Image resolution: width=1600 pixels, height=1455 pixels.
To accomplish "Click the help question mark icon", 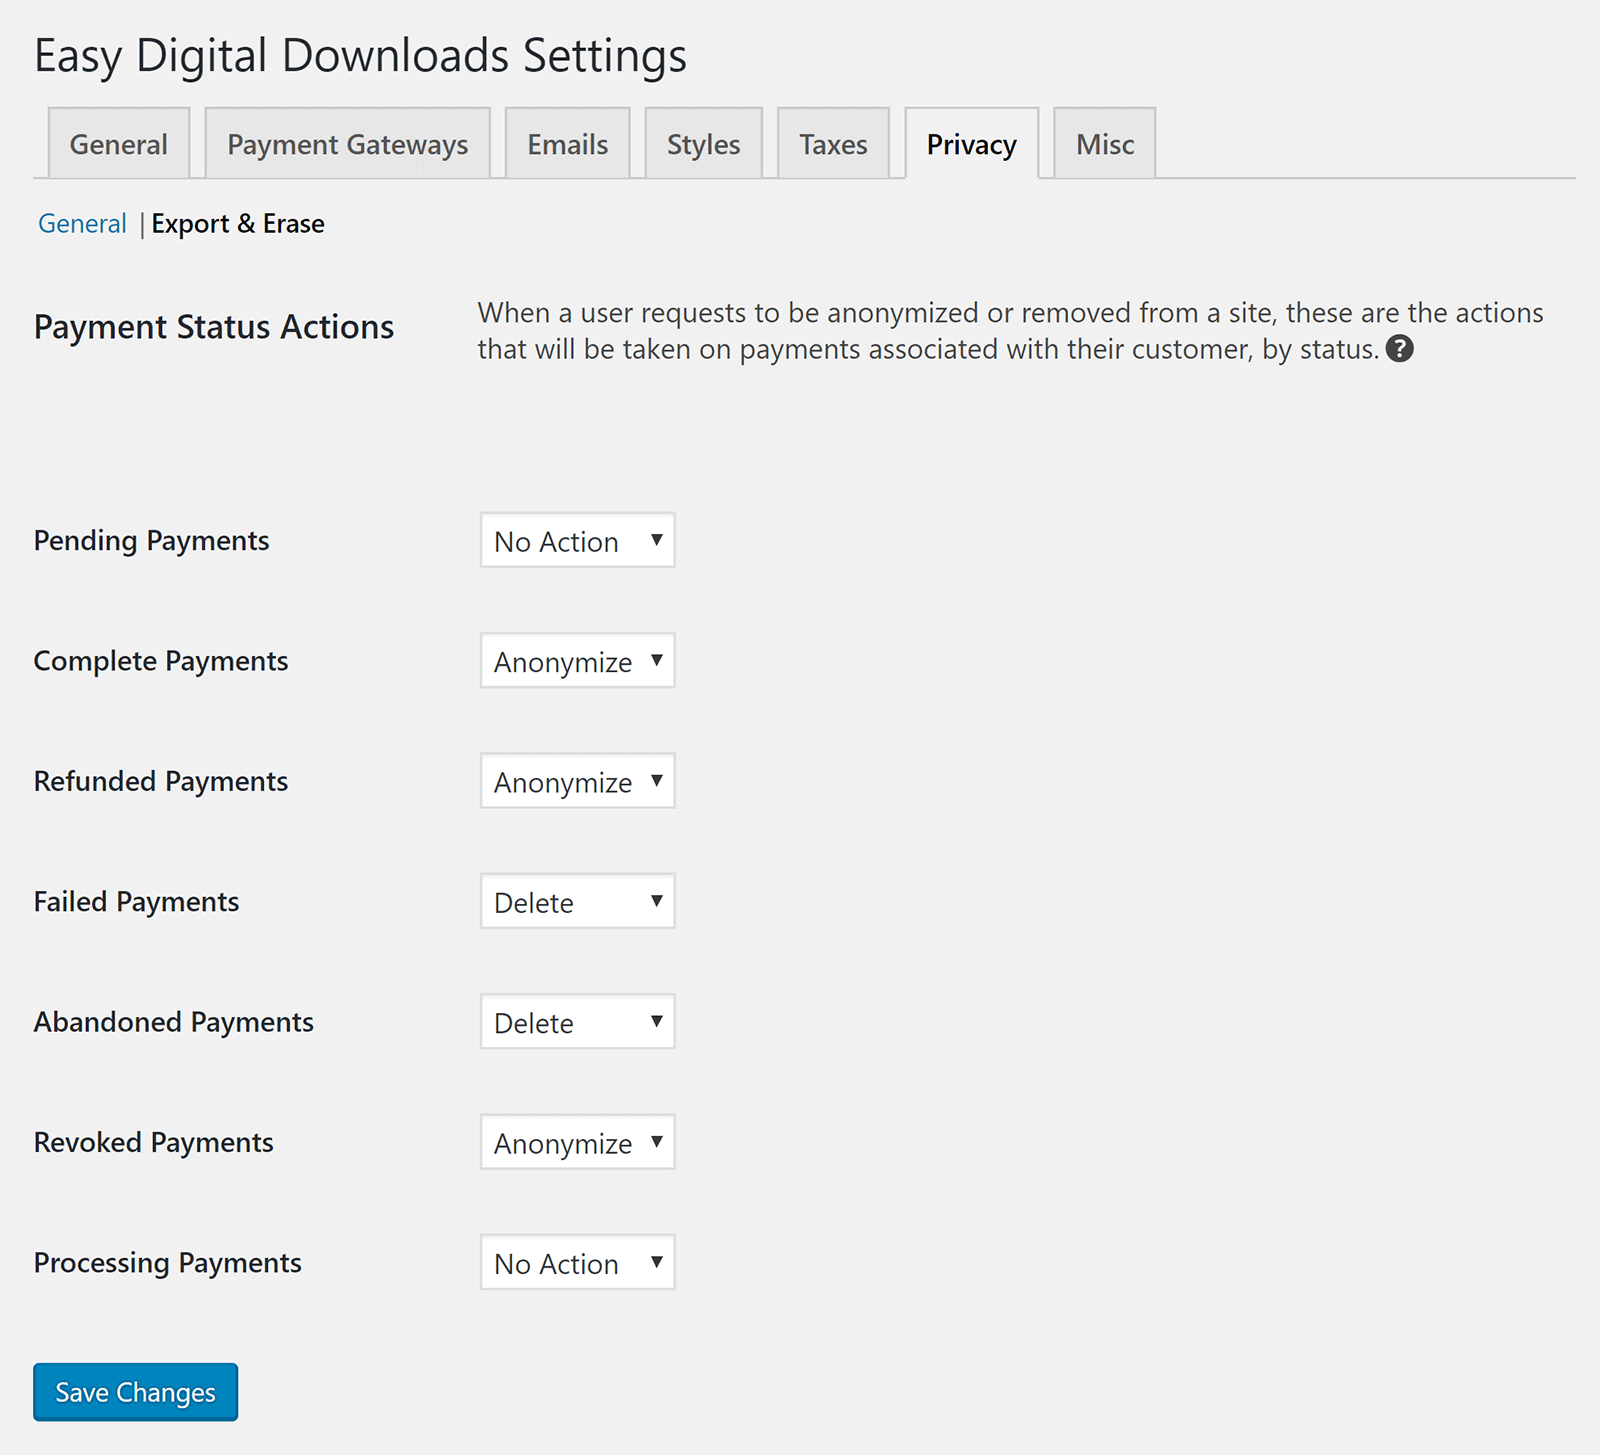I will click(1399, 349).
